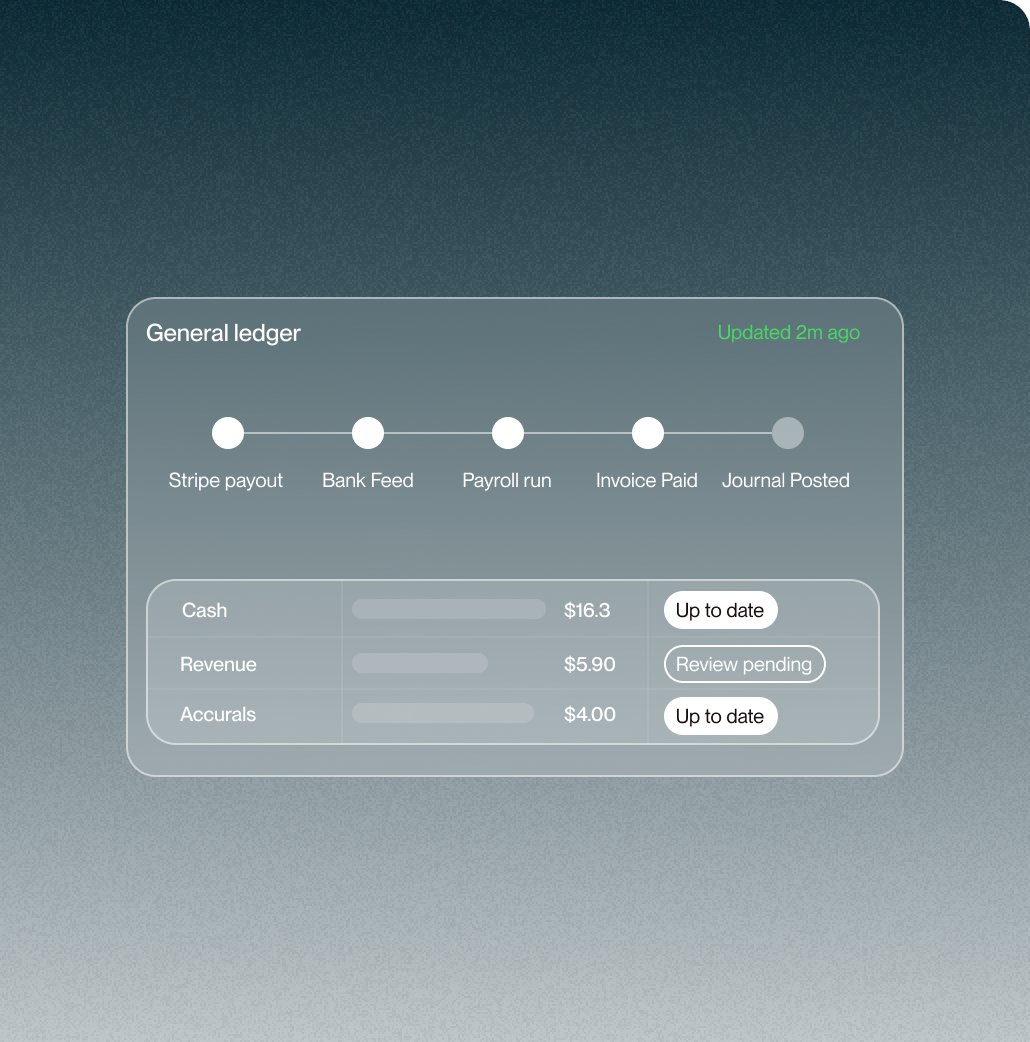Select the Bank Feed step circle

[x=367, y=433]
